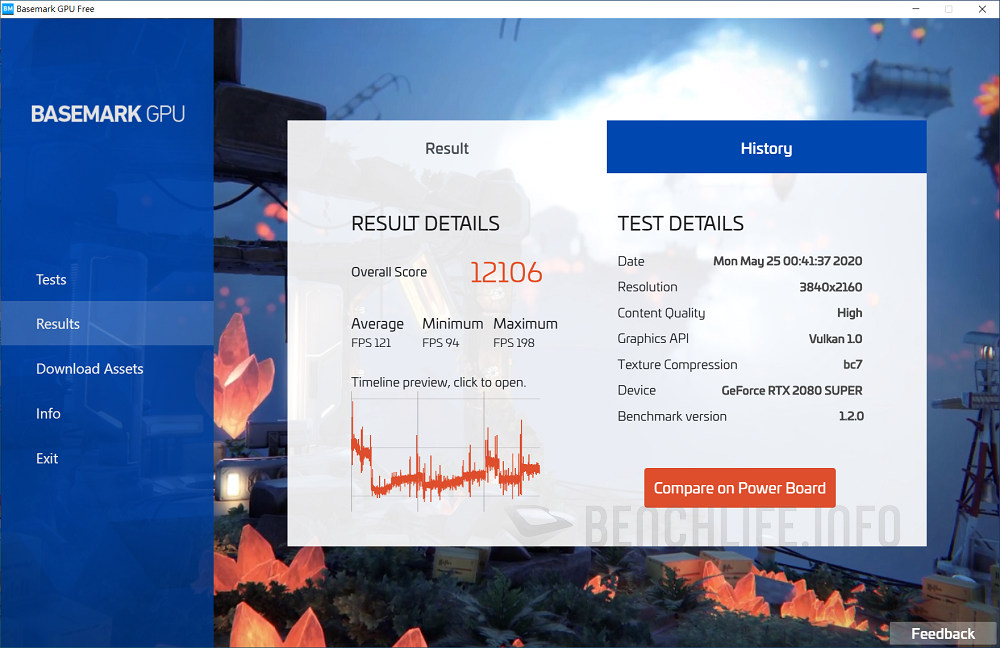The width and height of the screenshot is (1000, 648).
Task: Select Results in the sidebar
Action: pos(57,323)
